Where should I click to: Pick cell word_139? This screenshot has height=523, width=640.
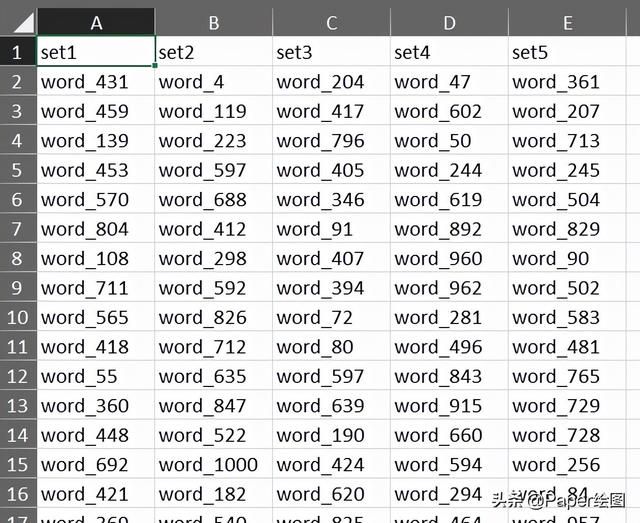tap(96, 140)
